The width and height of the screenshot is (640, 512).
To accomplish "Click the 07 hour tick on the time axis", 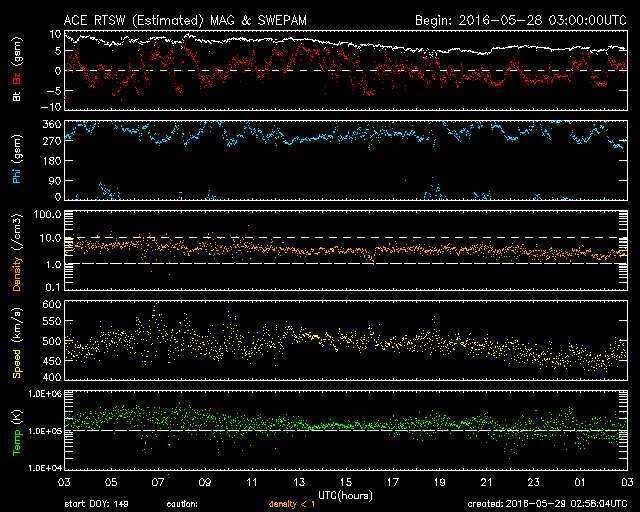I will click(157, 481).
